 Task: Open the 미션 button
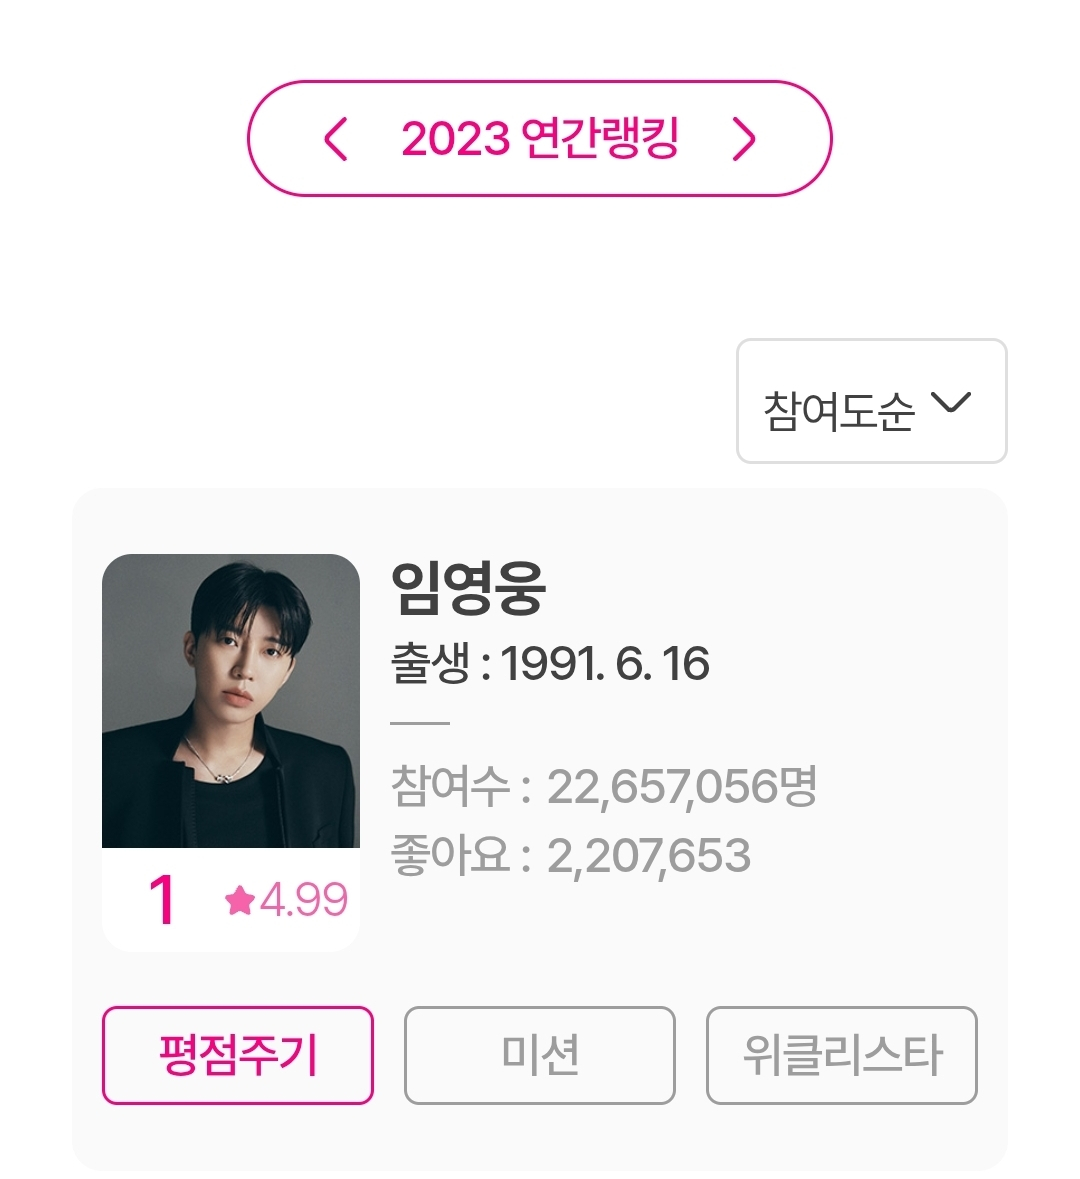540,1055
